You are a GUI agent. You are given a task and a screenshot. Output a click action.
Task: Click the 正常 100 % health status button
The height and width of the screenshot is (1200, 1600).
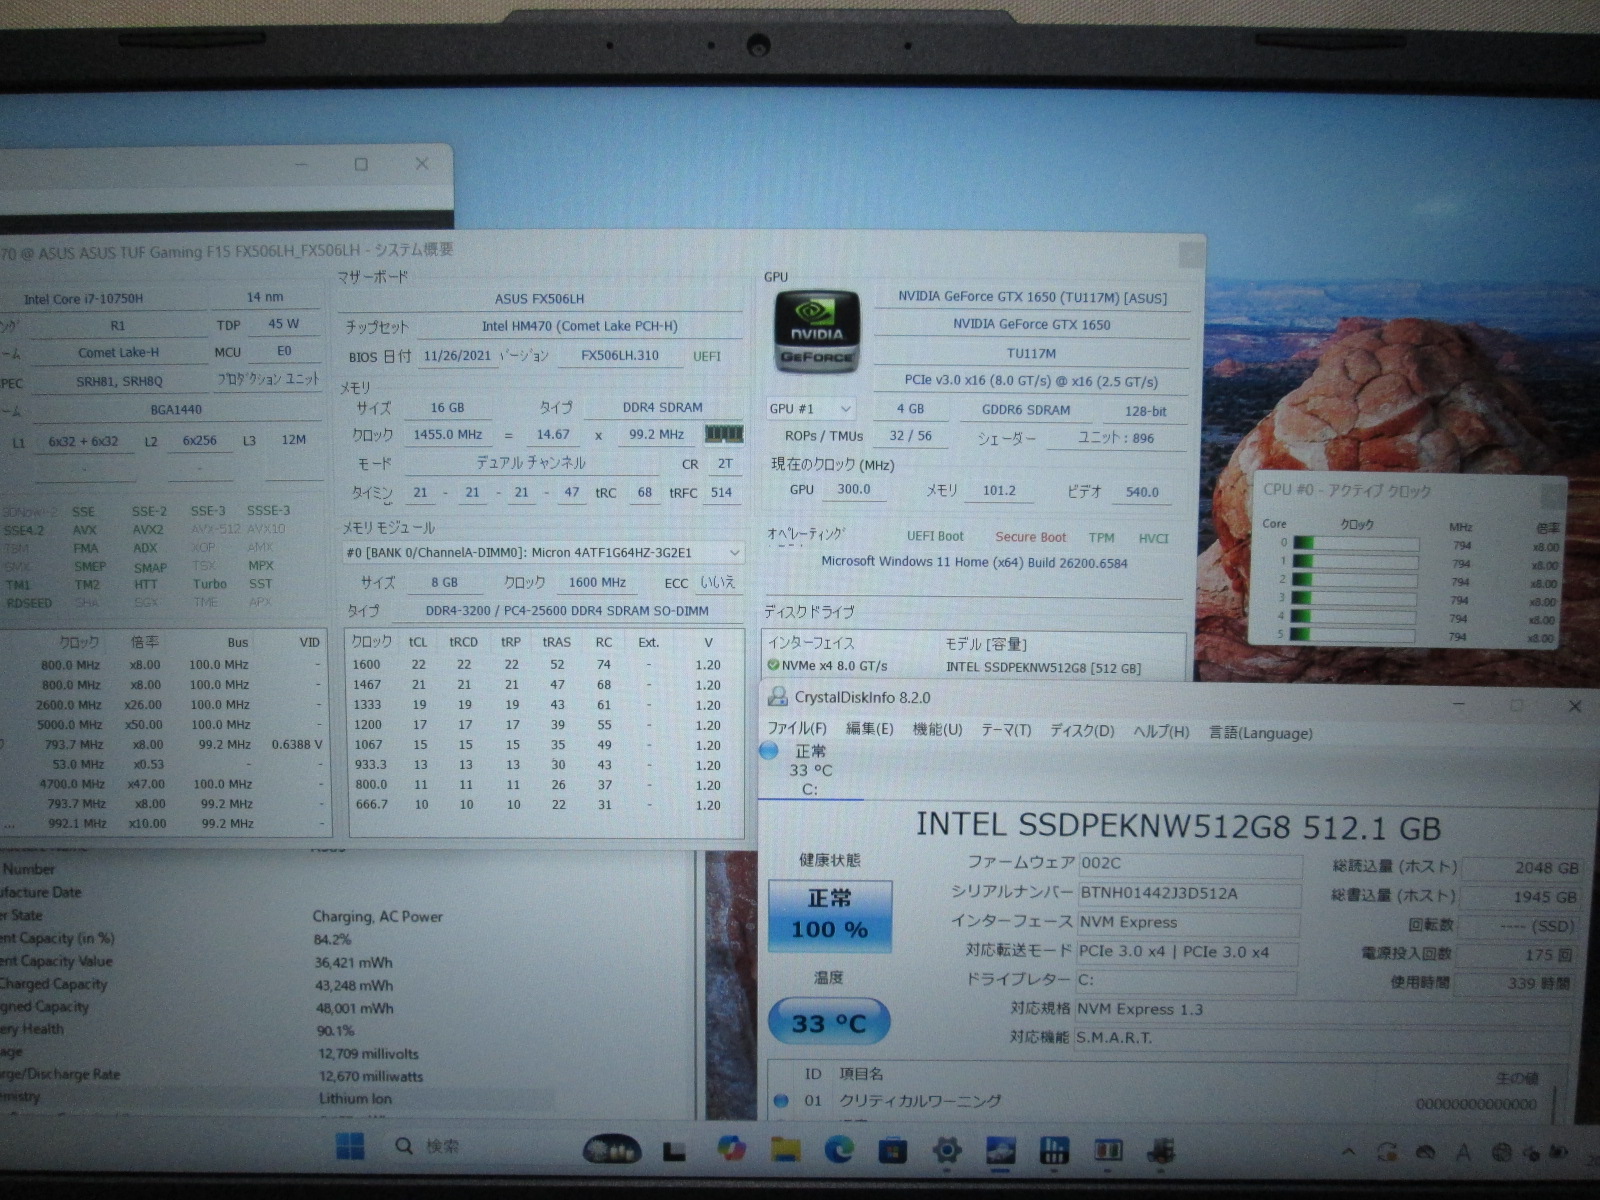(829, 915)
